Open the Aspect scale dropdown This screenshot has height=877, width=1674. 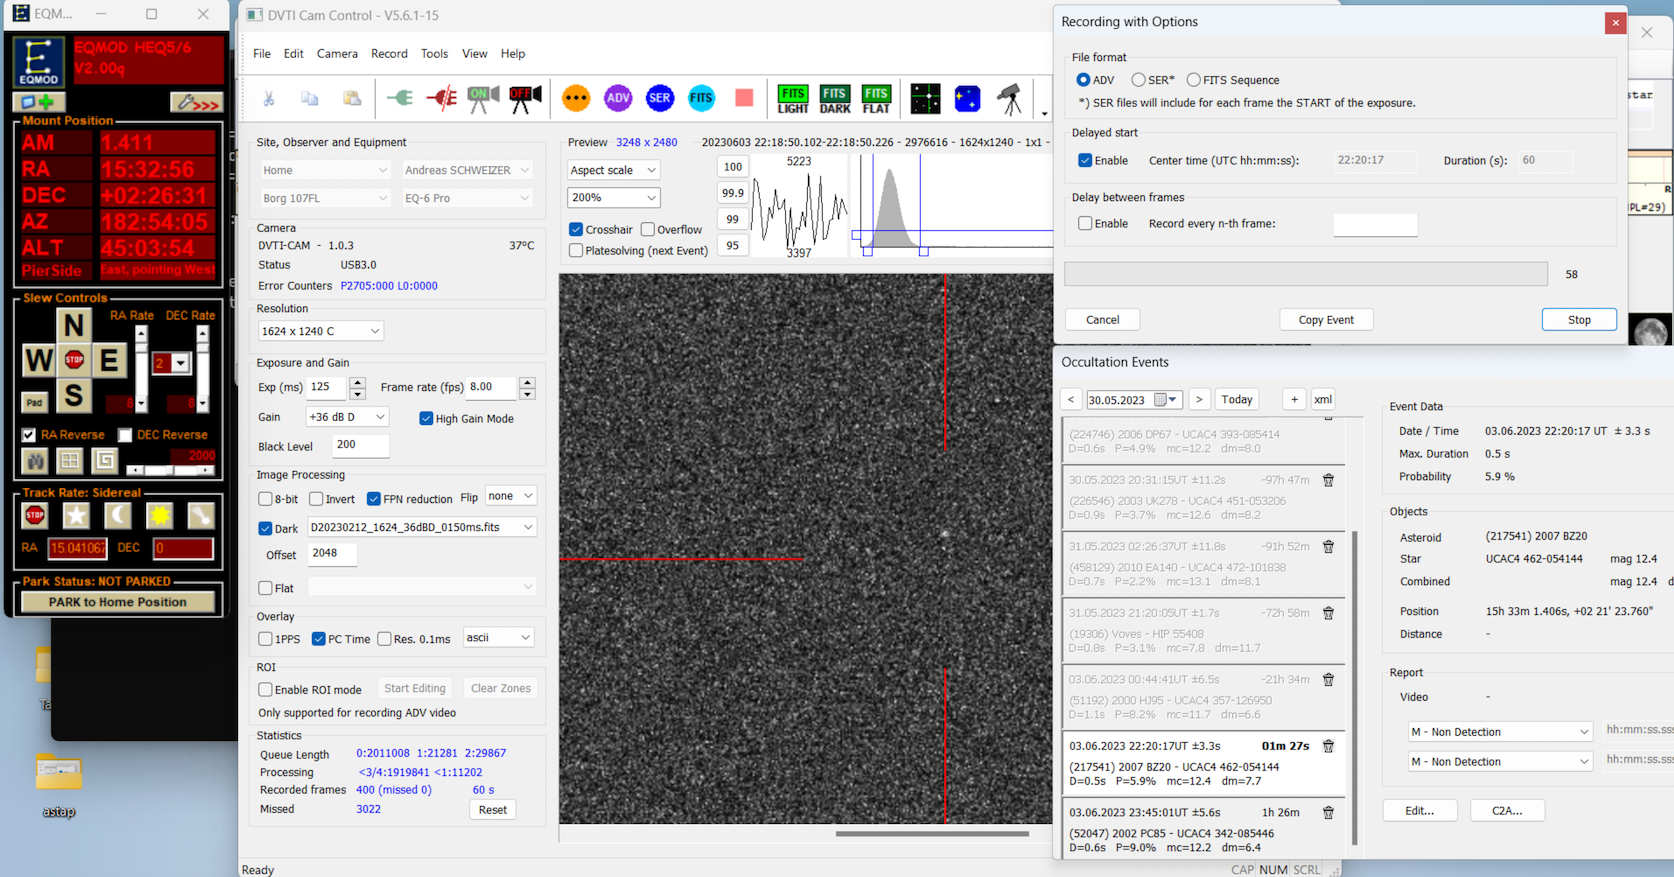coord(613,170)
